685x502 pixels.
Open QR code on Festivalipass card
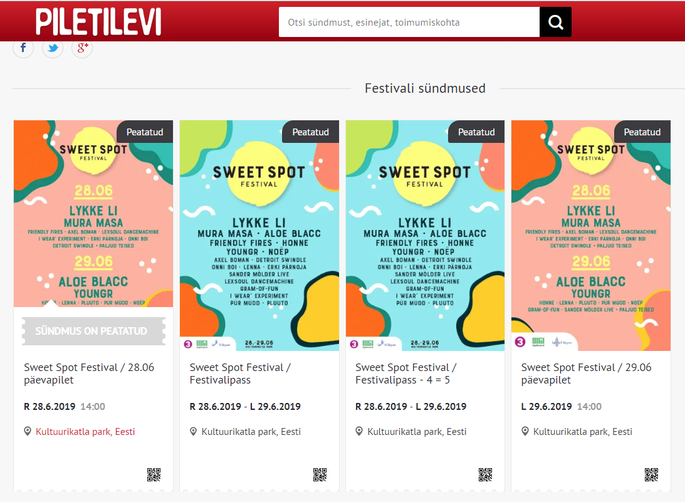320,475
